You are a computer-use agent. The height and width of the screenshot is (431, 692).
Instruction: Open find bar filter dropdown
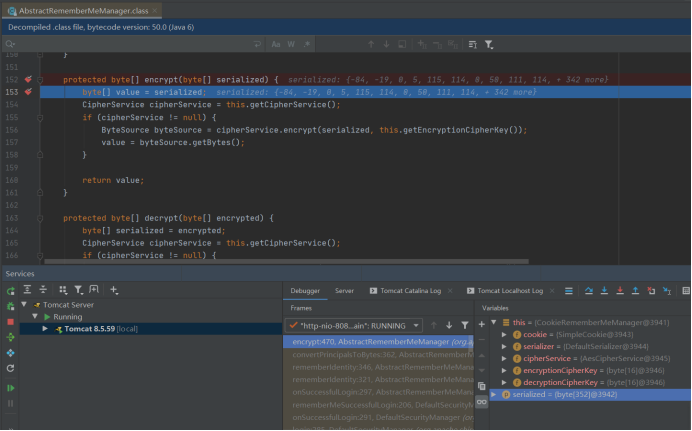pos(489,44)
